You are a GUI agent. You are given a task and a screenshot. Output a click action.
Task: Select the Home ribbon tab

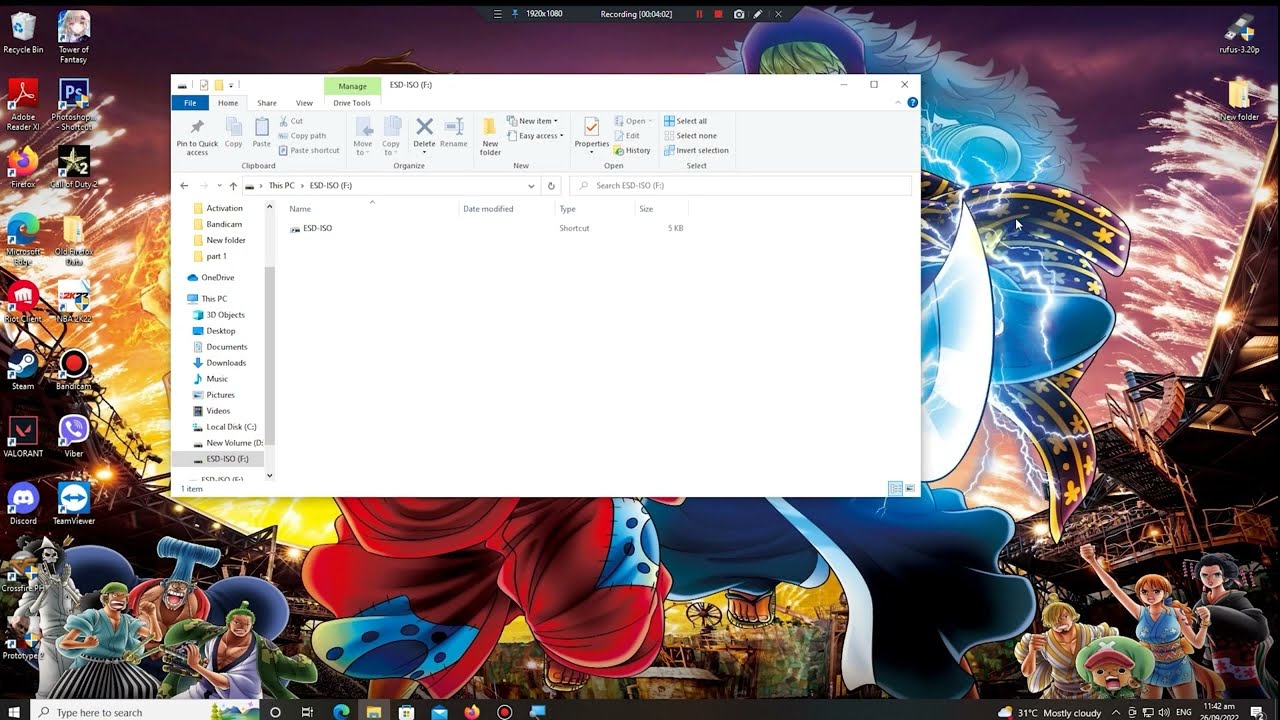tap(228, 103)
